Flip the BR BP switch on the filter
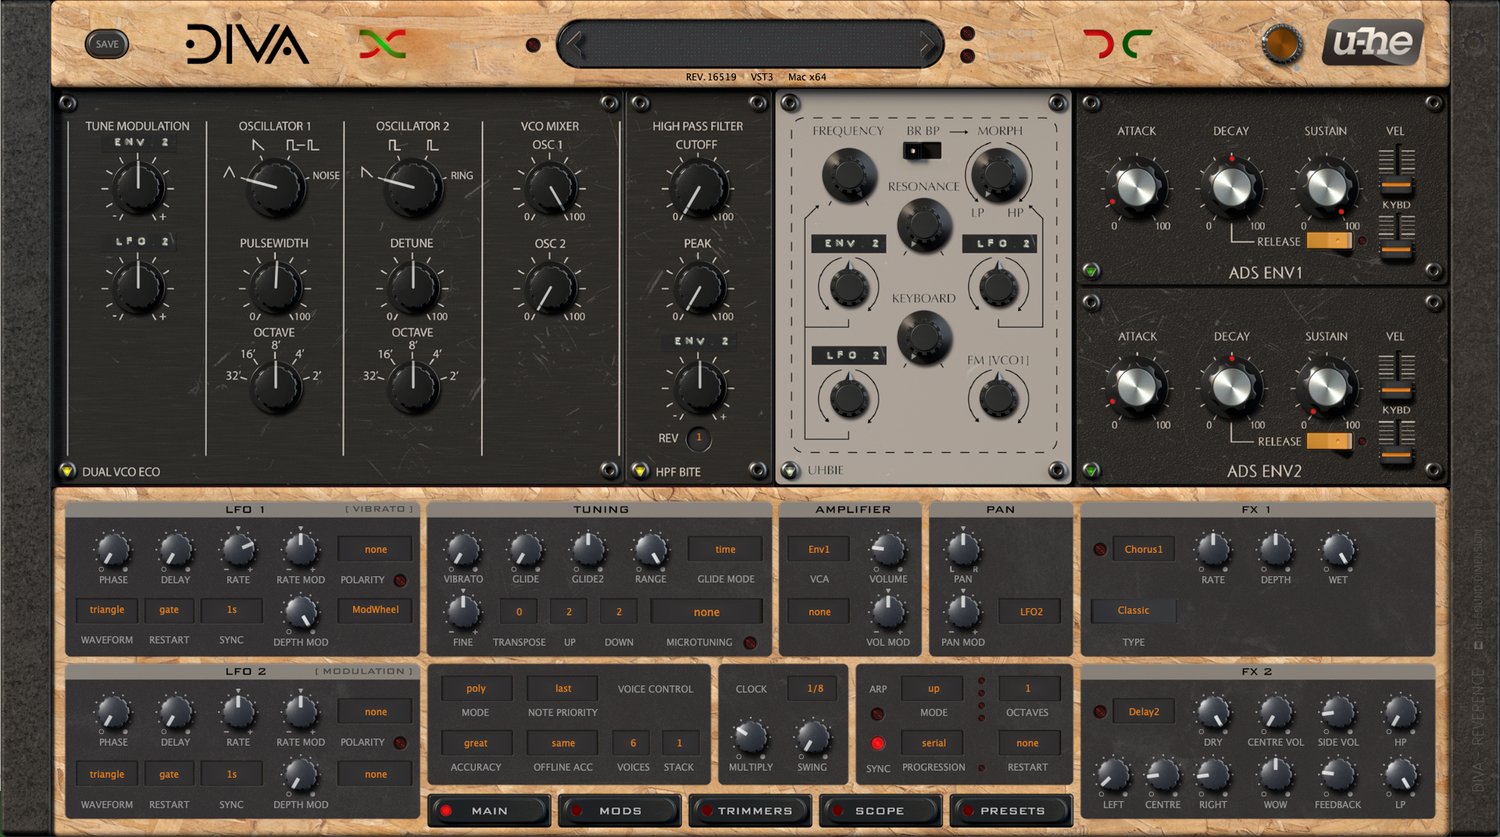Screen dimensions: 1500x837 tap(922, 151)
